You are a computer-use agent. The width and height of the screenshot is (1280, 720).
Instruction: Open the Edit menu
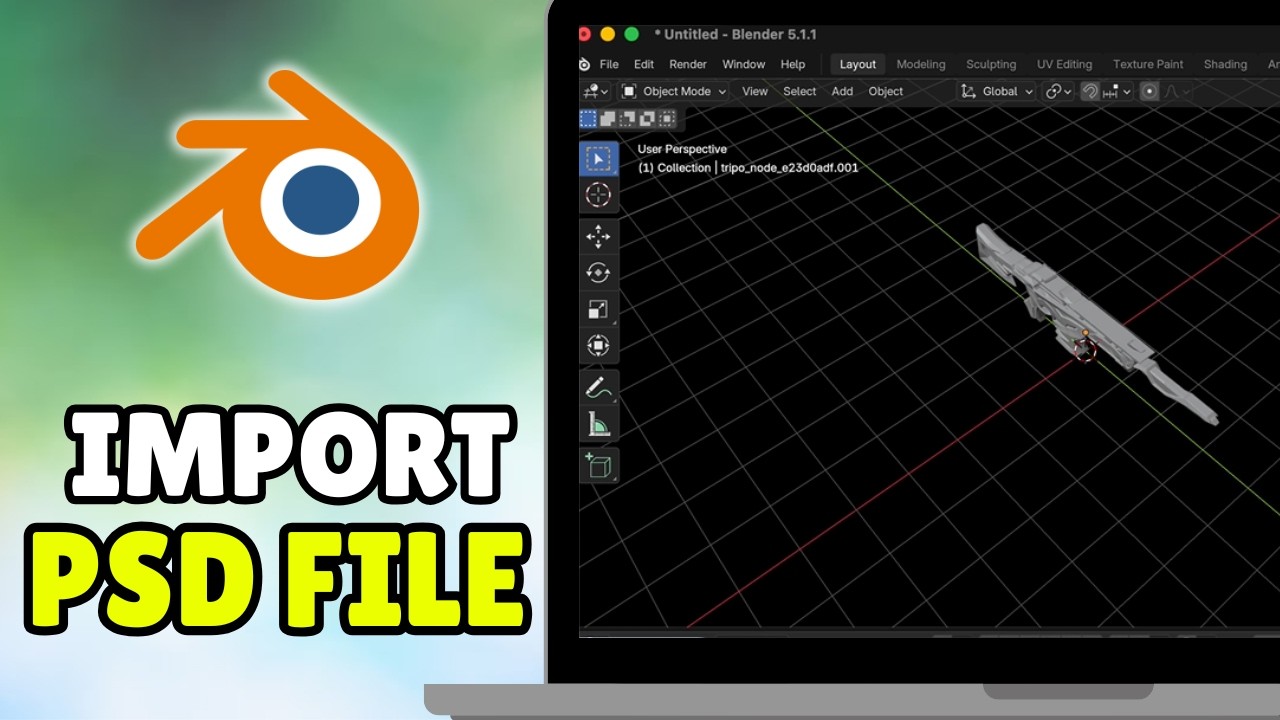pyautogui.click(x=644, y=64)
